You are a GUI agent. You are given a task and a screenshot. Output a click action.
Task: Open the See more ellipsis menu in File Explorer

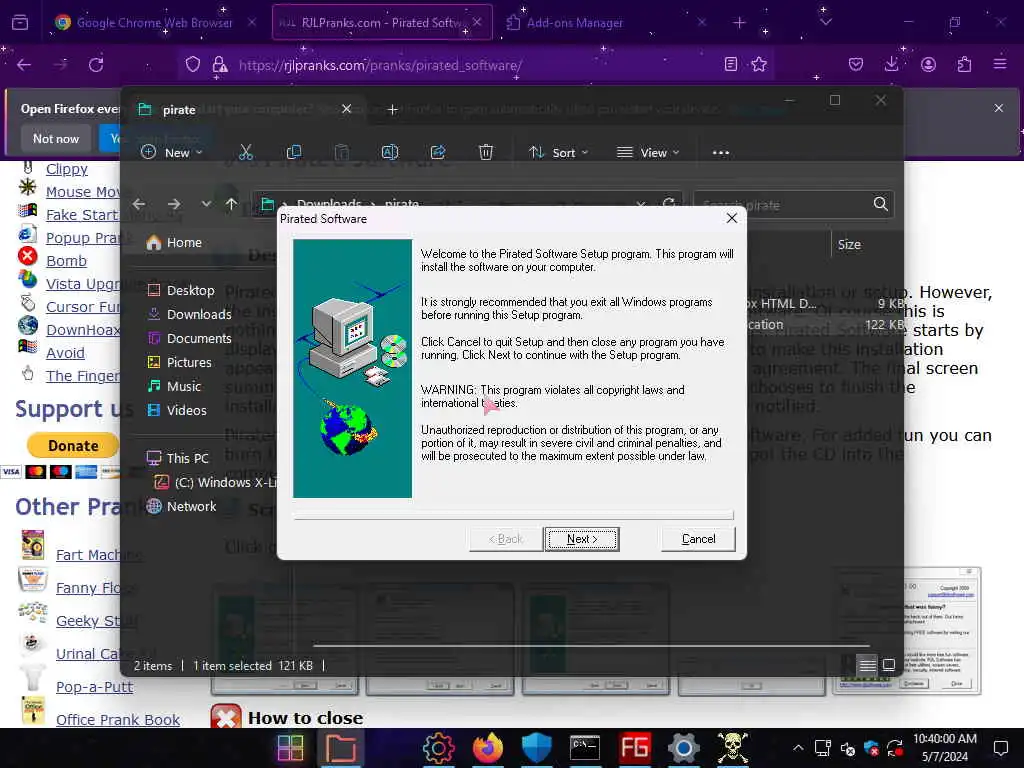tap(720, 153)
